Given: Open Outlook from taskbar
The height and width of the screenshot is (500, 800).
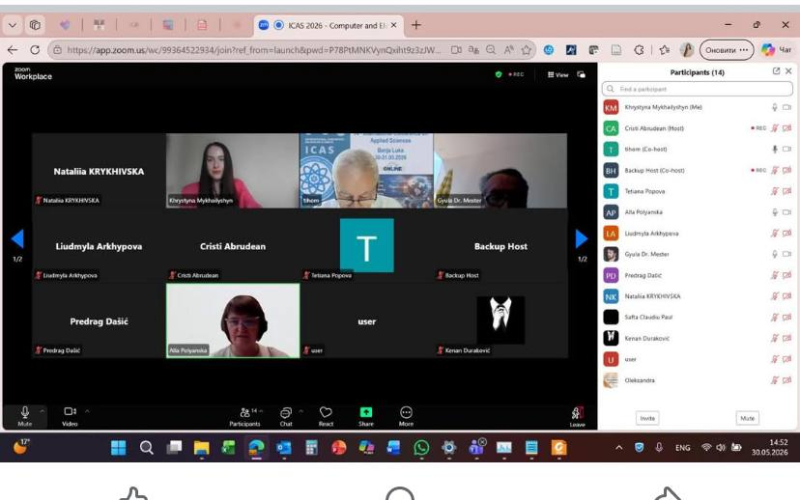Looking at the screenshot, I should point(284,448).
